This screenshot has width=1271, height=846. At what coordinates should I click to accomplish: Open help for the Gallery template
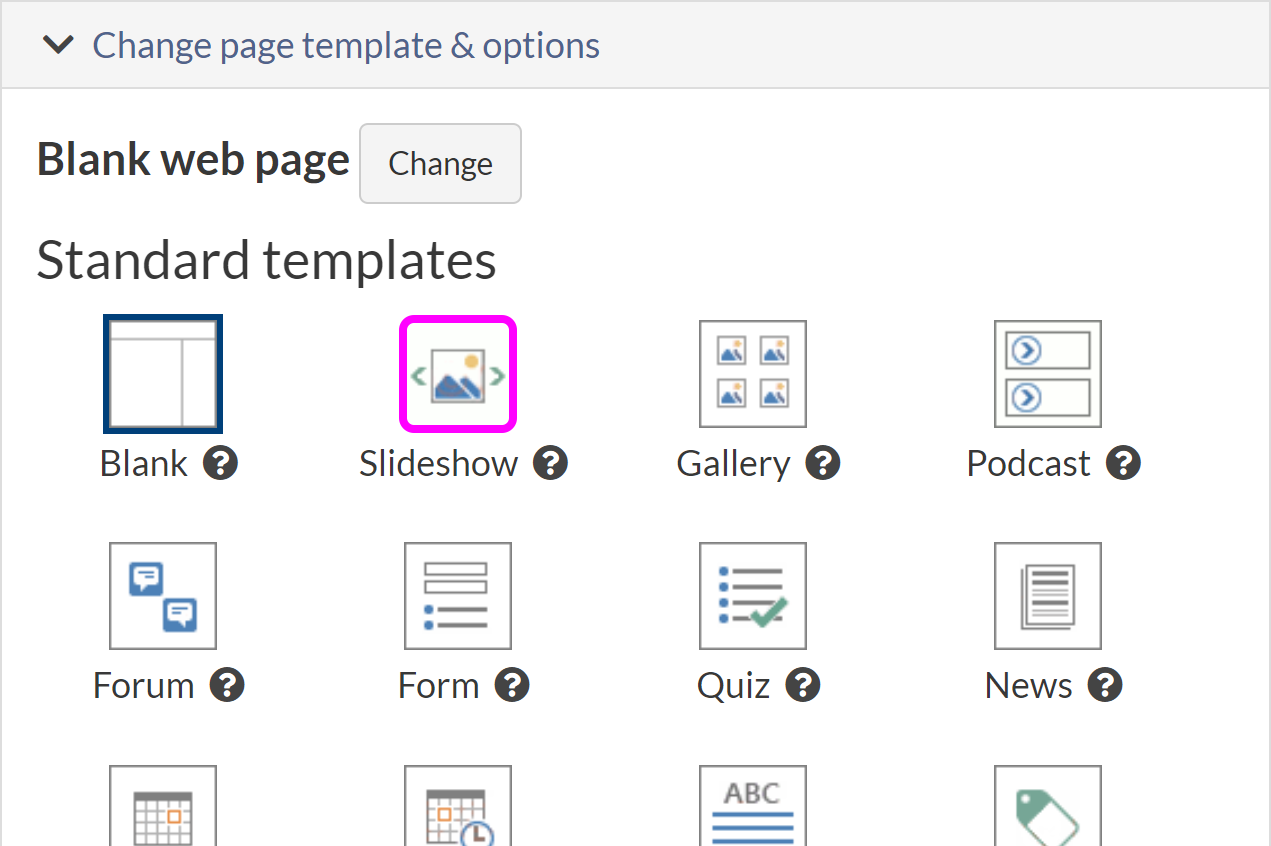pos(822,462)
